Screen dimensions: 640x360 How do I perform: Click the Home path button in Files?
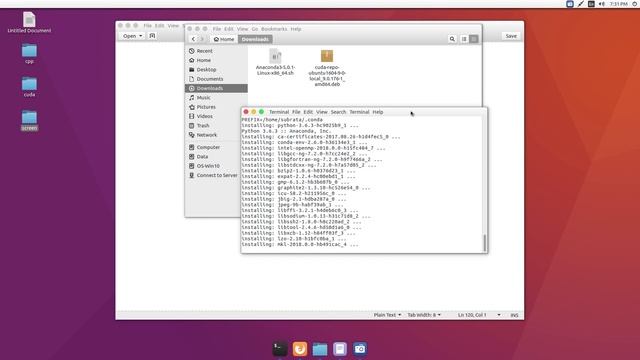[224, 39]
